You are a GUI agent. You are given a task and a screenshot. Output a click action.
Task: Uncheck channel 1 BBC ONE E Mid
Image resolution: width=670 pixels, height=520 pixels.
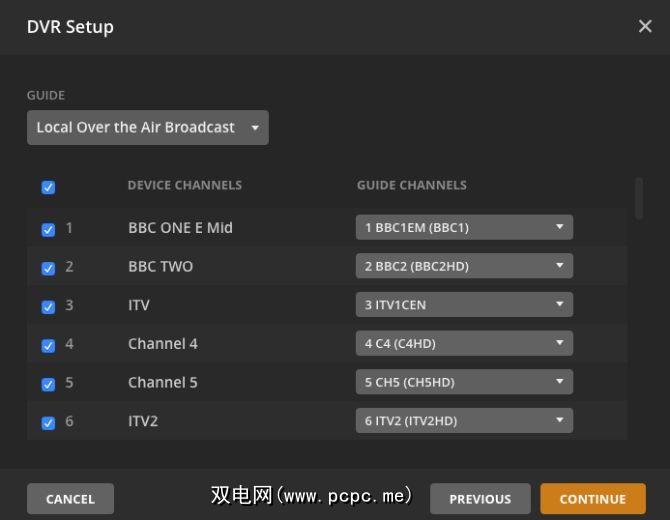tap(48, 229)
